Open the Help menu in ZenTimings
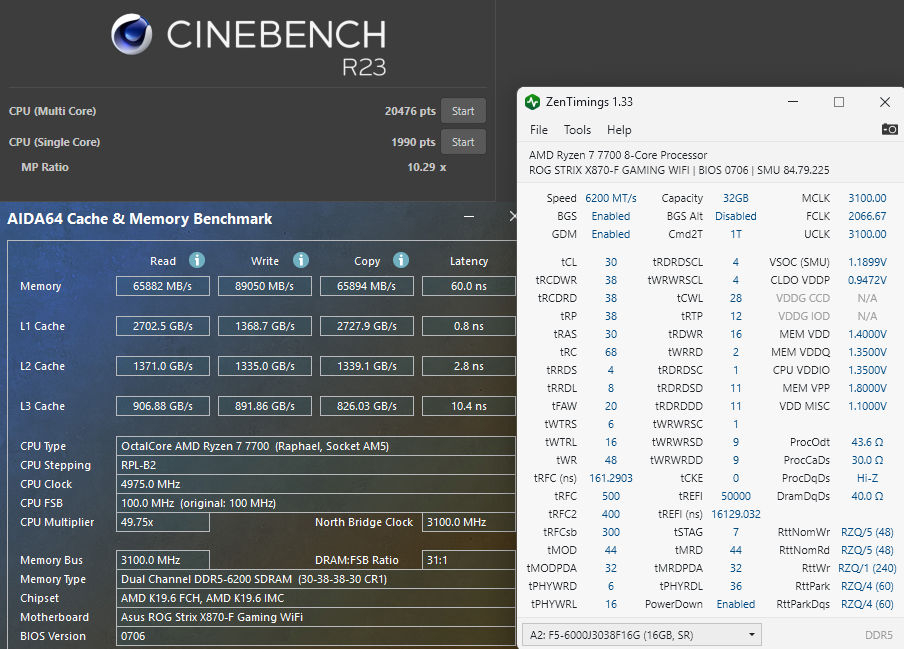This screenshot has width=904, height=649. (619, 130)
